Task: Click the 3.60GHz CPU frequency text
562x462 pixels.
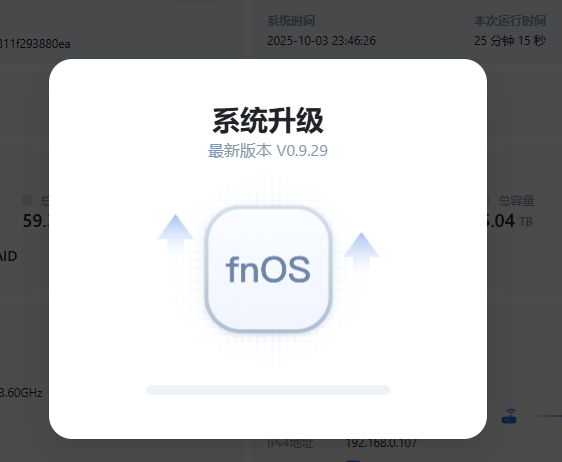Action: point(21,393)
